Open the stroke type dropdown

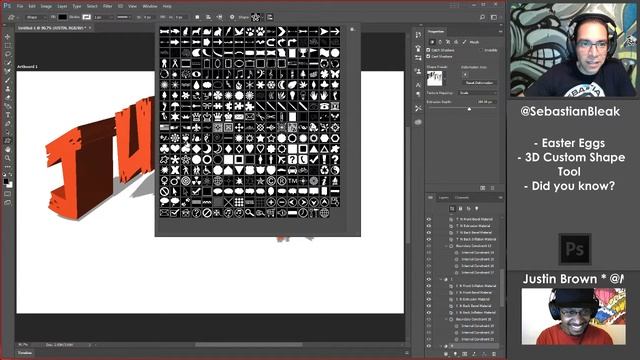click(x=123, y=17)
